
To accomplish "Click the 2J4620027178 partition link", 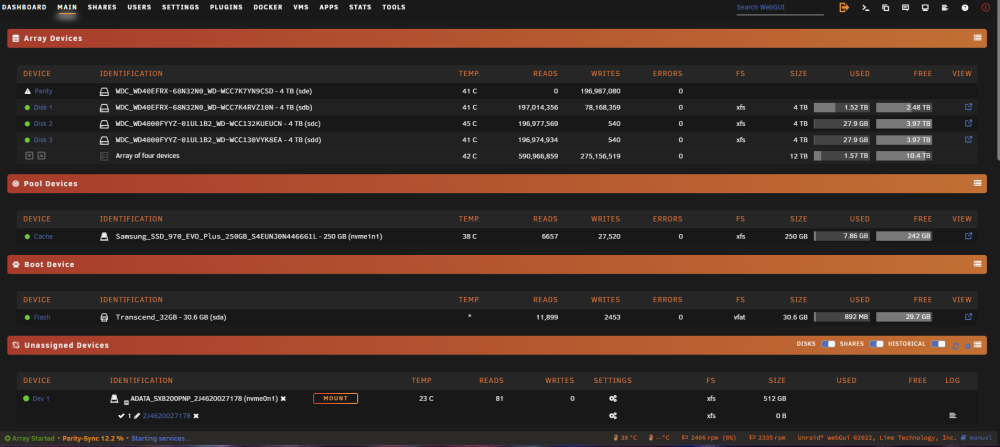I will click(x=166, y=416).
